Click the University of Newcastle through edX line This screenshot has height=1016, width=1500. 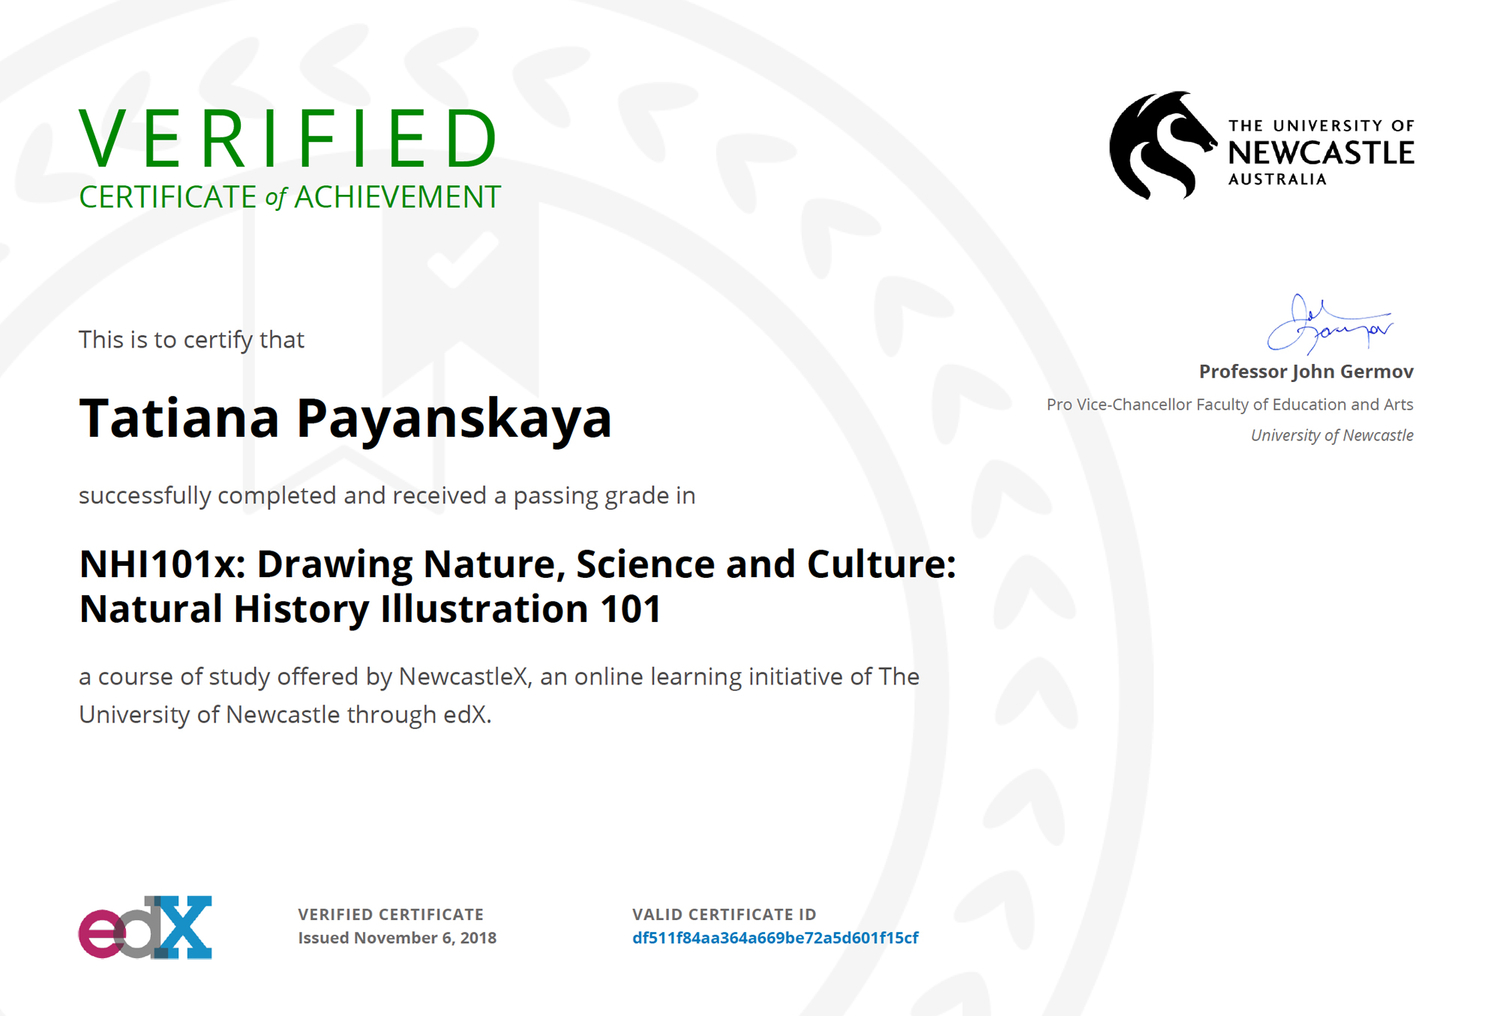285,715
